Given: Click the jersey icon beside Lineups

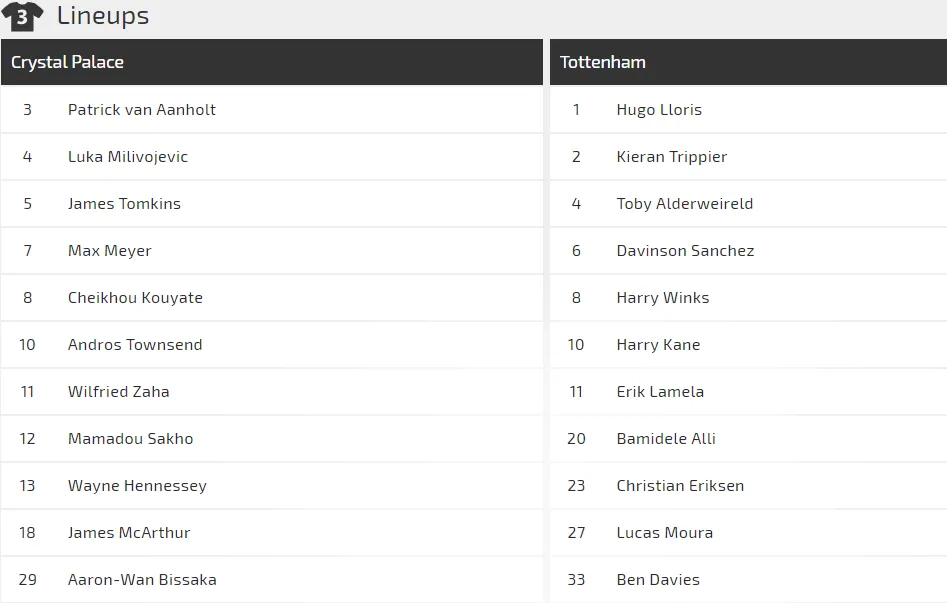Looking at the screenshot, I should tap(22, 16).
